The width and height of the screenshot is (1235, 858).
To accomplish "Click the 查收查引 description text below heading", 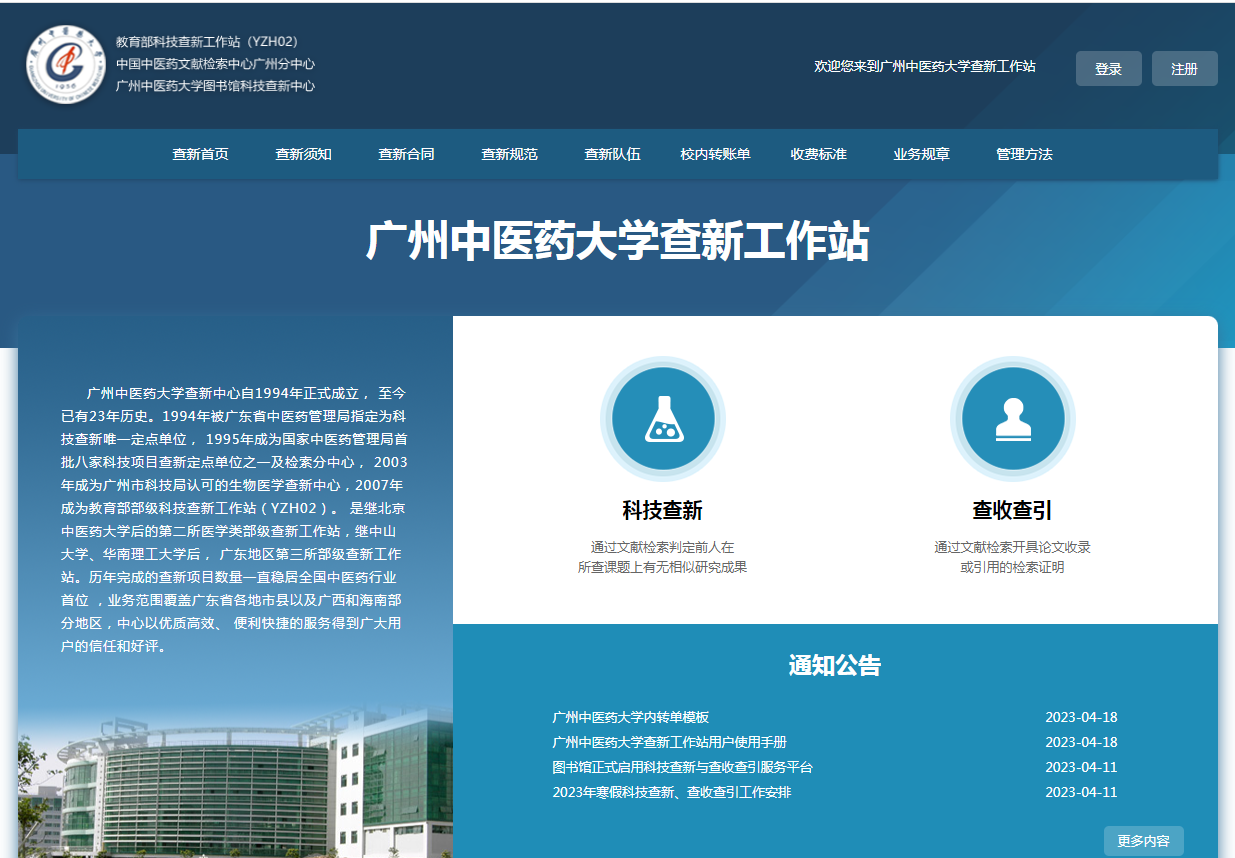I will [x=1013, y=557].
